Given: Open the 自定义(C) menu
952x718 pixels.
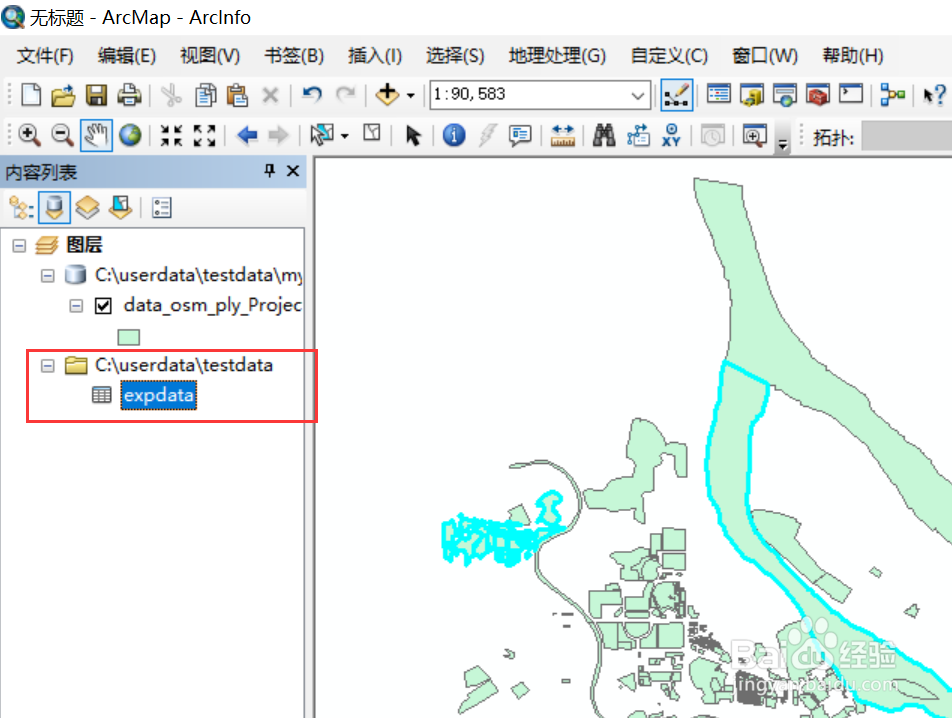Looking at the screenshot, I should click(x=668, y=56).
